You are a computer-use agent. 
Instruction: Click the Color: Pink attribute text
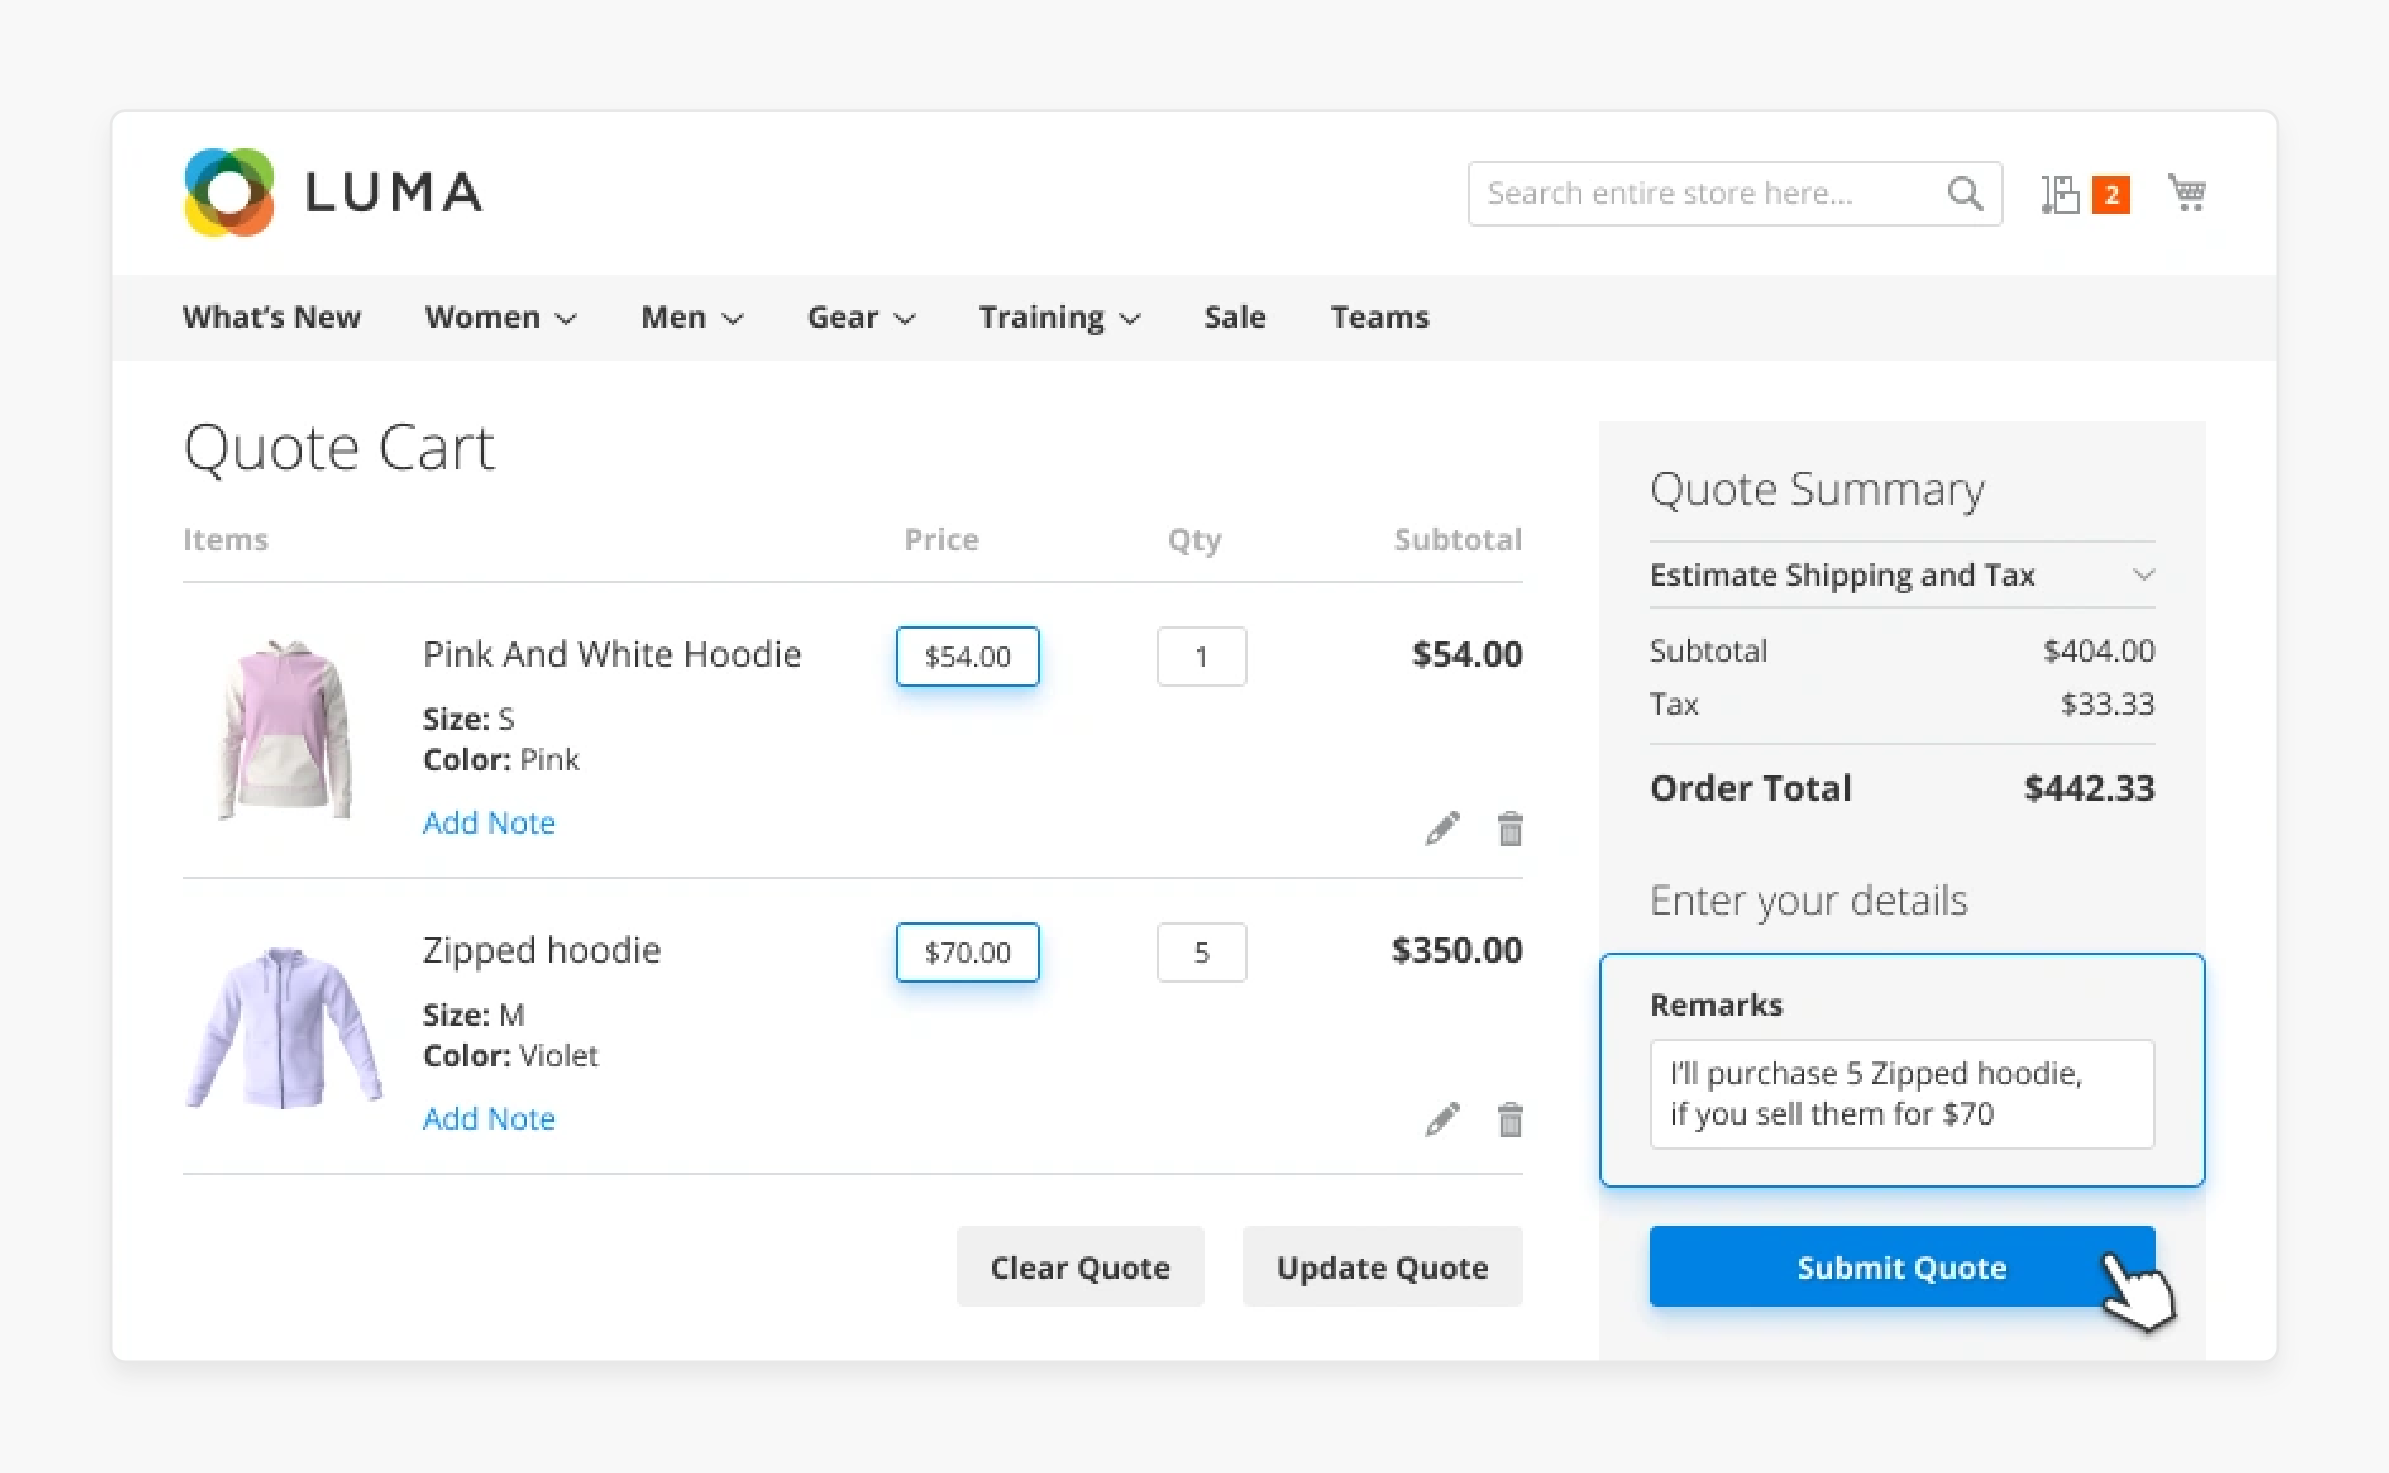[x=501, y=760]
